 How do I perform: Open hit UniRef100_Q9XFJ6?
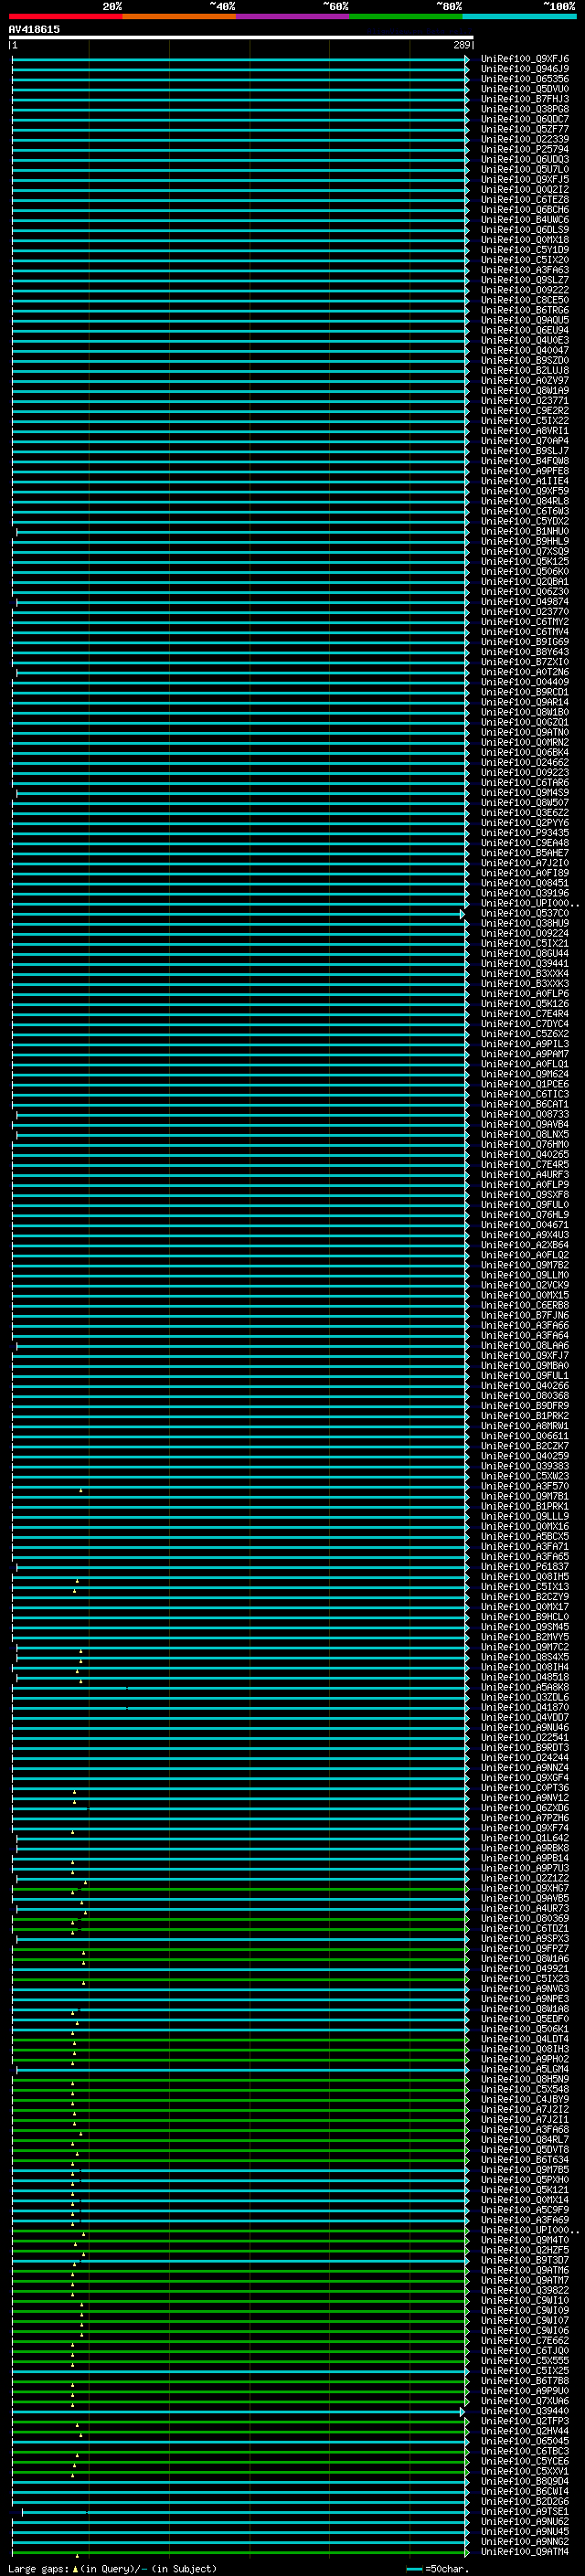click(x=525, y=59)
